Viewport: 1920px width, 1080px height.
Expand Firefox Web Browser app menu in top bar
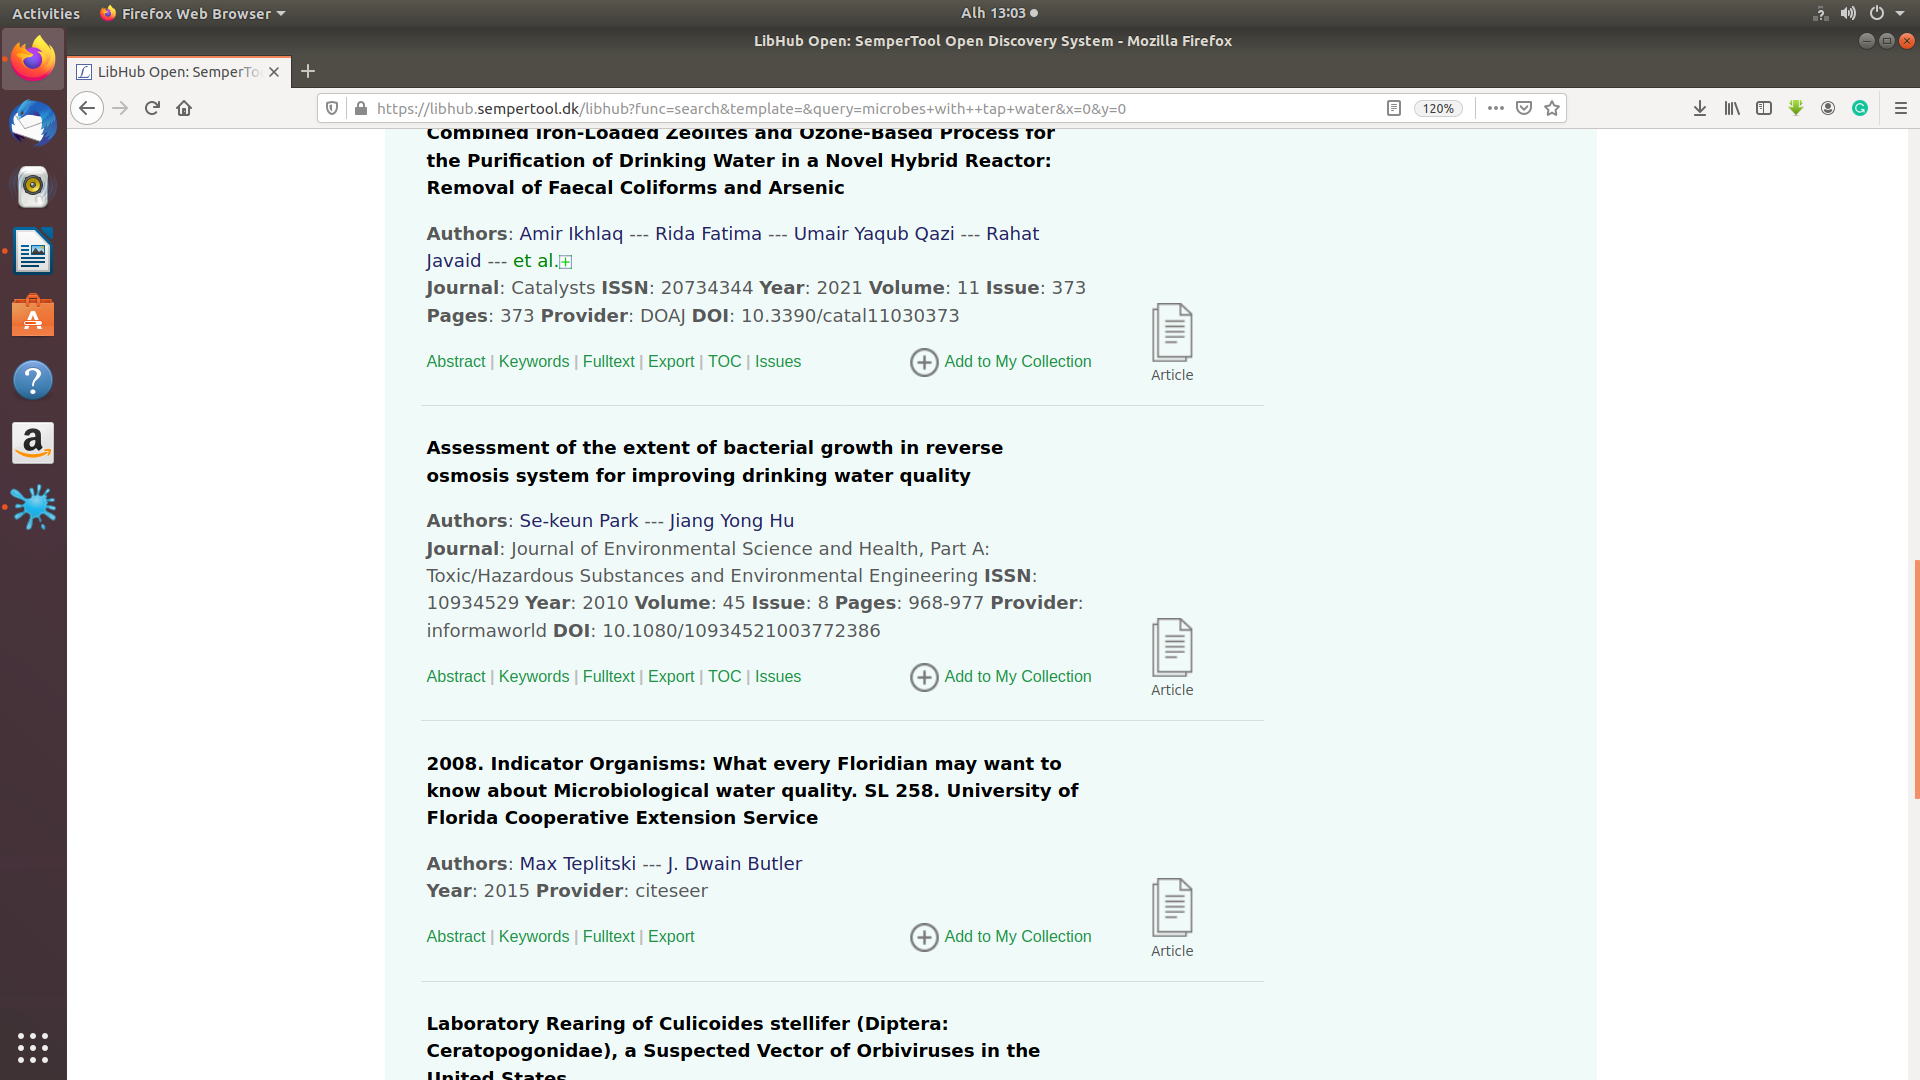click(x=193, y=13)
